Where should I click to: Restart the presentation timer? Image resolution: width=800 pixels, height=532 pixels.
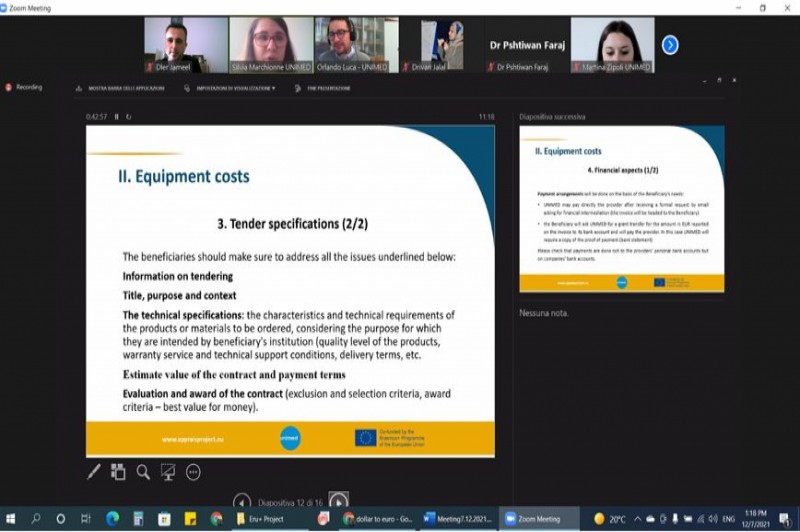(x=129, y=117)
